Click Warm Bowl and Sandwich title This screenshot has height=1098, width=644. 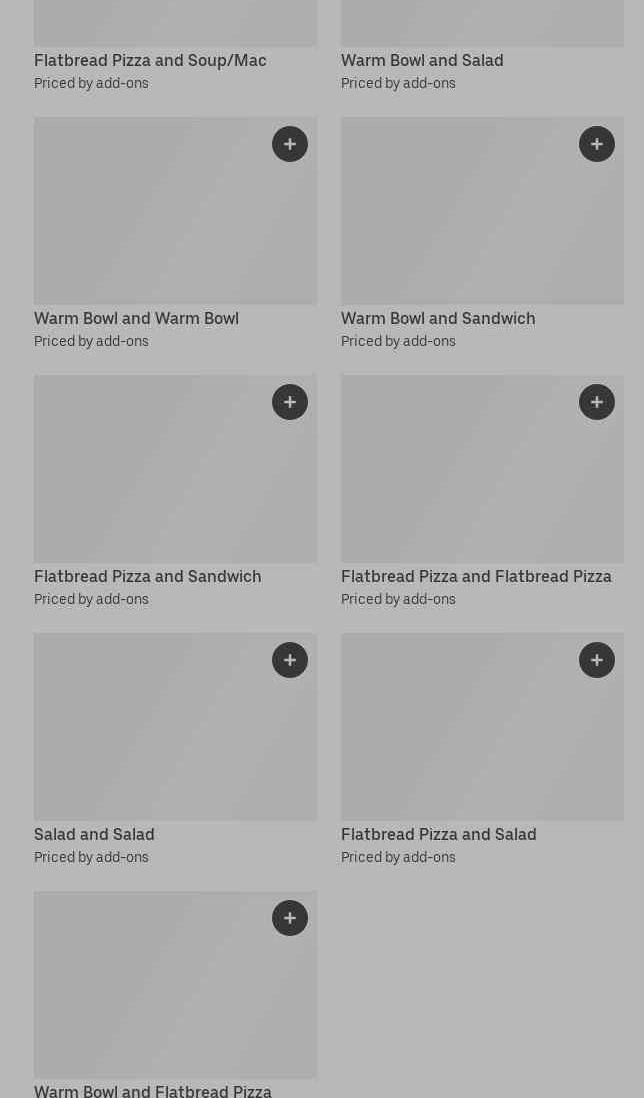[x=438, y=318]
